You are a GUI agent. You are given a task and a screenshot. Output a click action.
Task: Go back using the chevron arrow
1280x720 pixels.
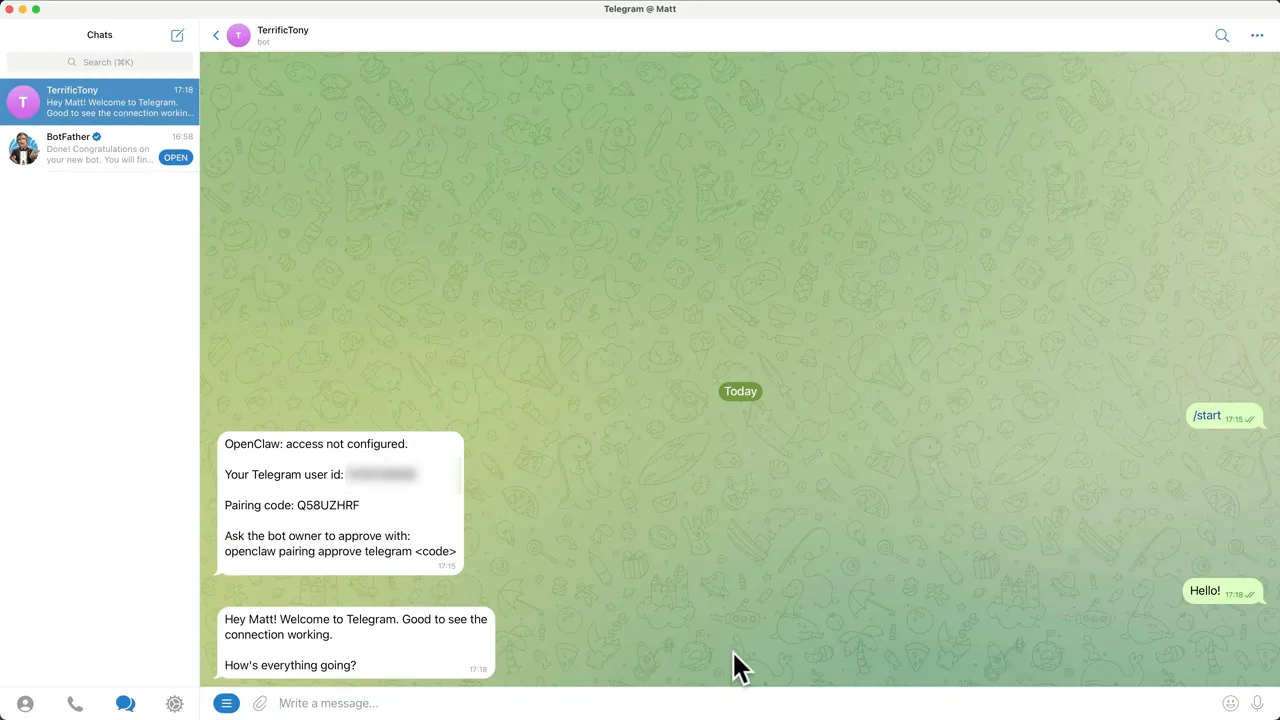pyautogui.click(x=216, y=36)
